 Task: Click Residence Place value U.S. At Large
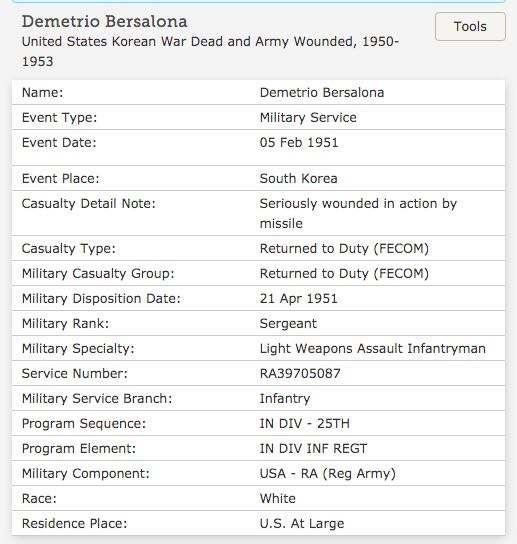pos(302,524)
